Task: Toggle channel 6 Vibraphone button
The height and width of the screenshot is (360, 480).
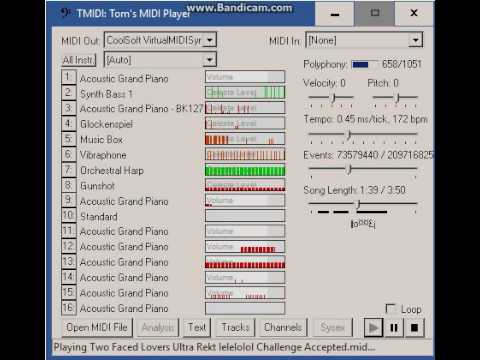Action: coord(69,154)
